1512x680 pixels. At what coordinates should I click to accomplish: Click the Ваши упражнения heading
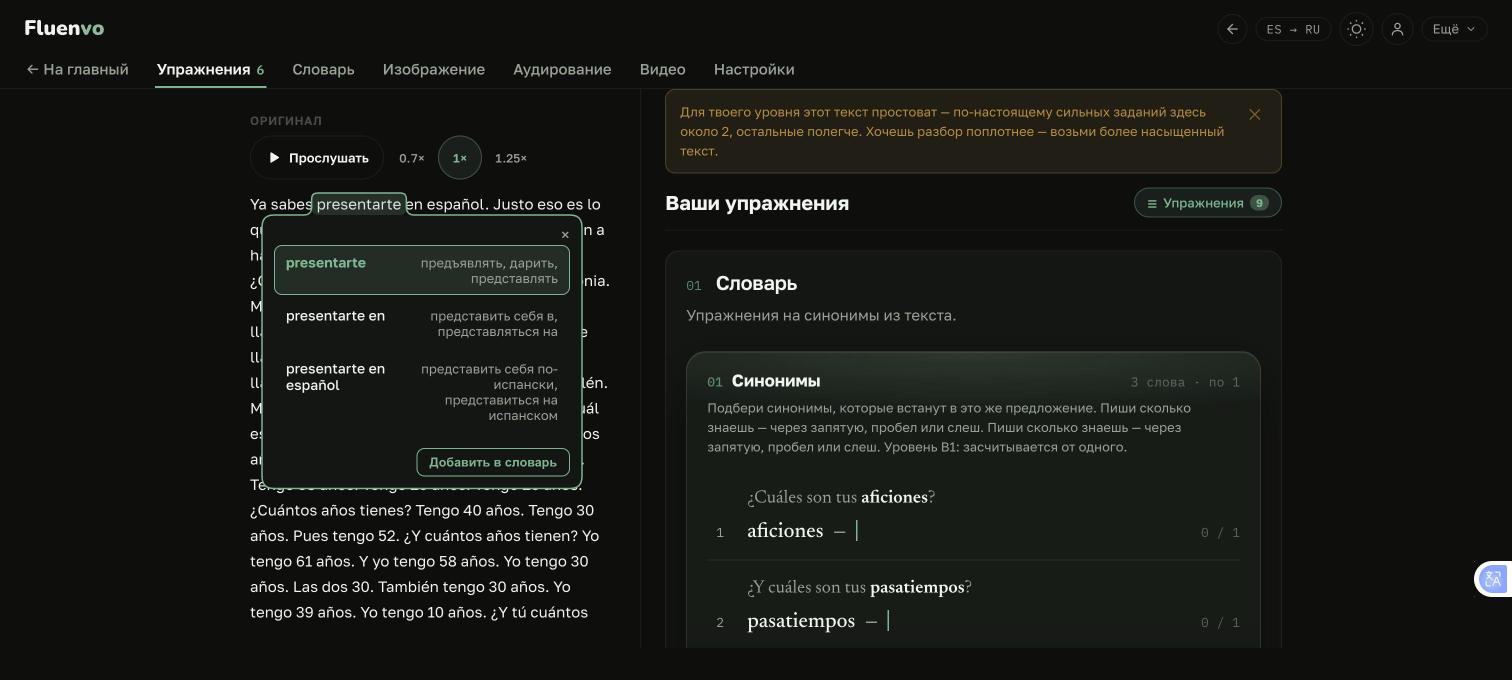click(757, 203)
